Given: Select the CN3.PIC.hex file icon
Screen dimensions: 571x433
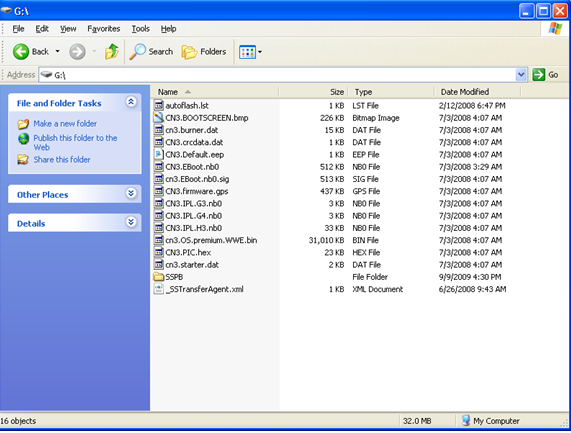Looking at the screenshot, I should coord(158,252).
